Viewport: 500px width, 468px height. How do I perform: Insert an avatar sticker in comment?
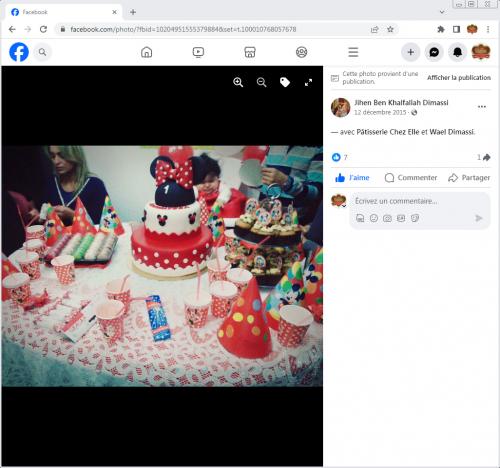point(360,218)
